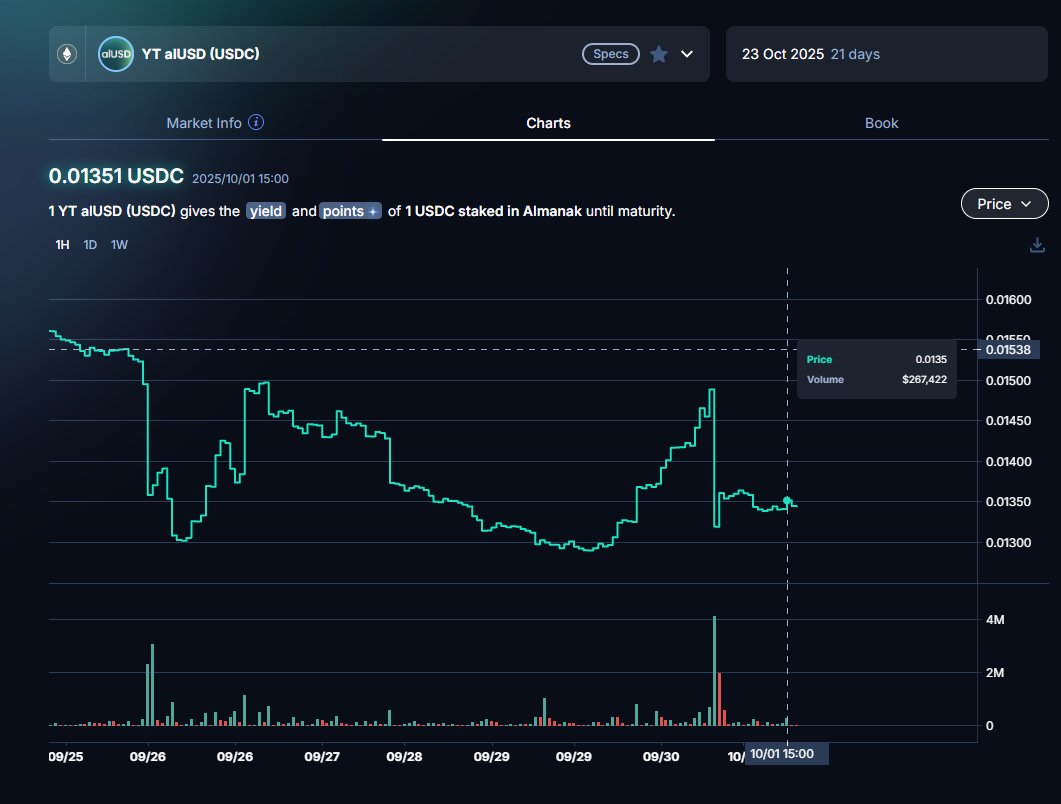Click the alUSD token logo

(x=115, y=54)
